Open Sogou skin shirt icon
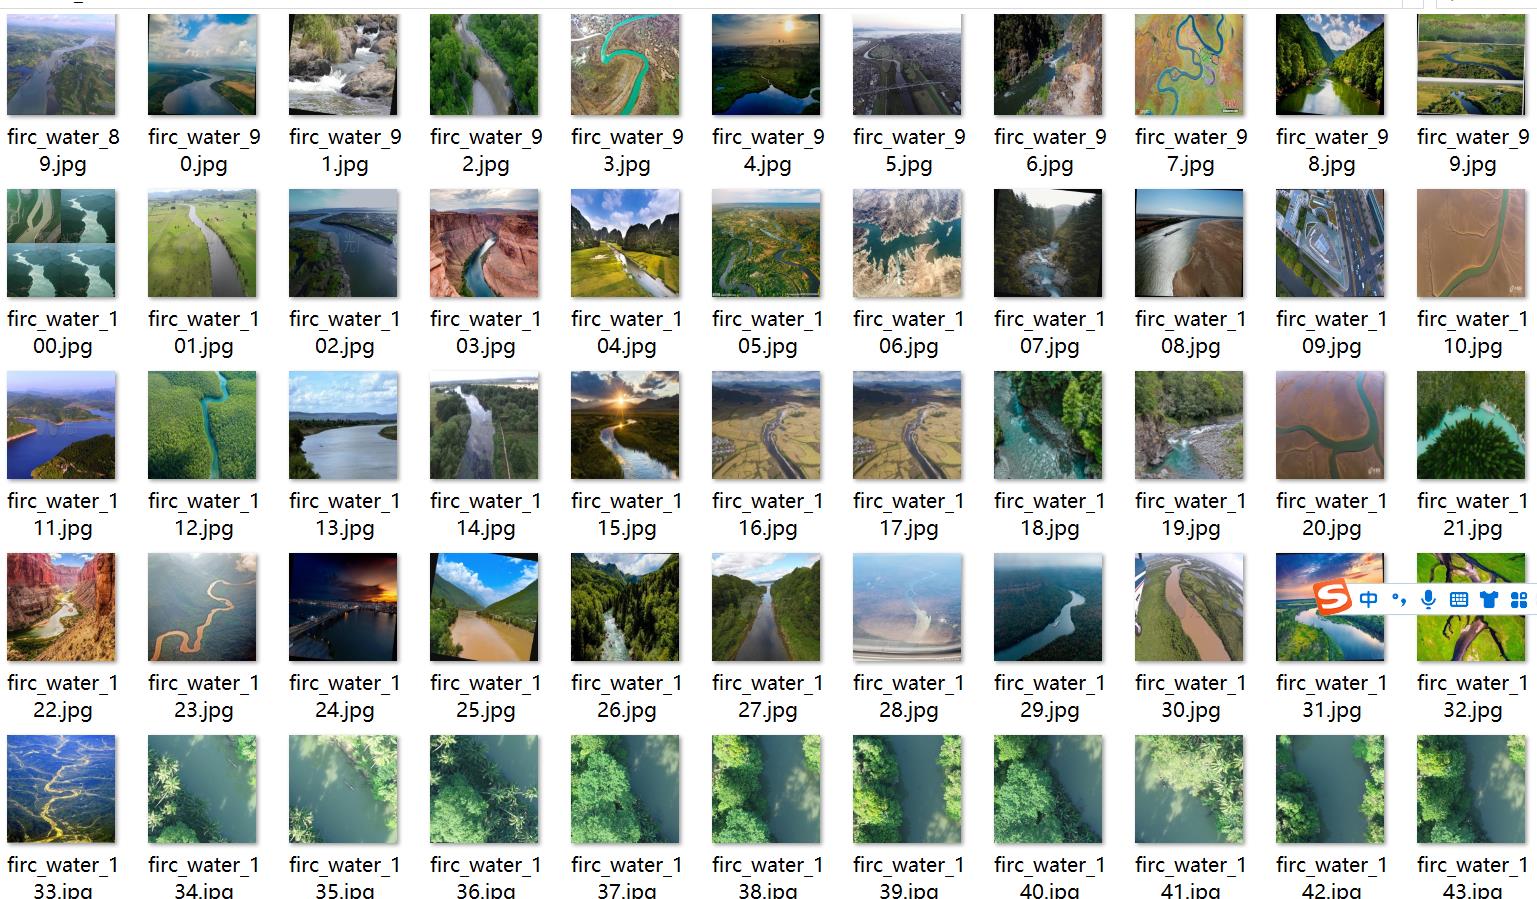Viewport: 1537px width, 899px height. pos(1489,599)
